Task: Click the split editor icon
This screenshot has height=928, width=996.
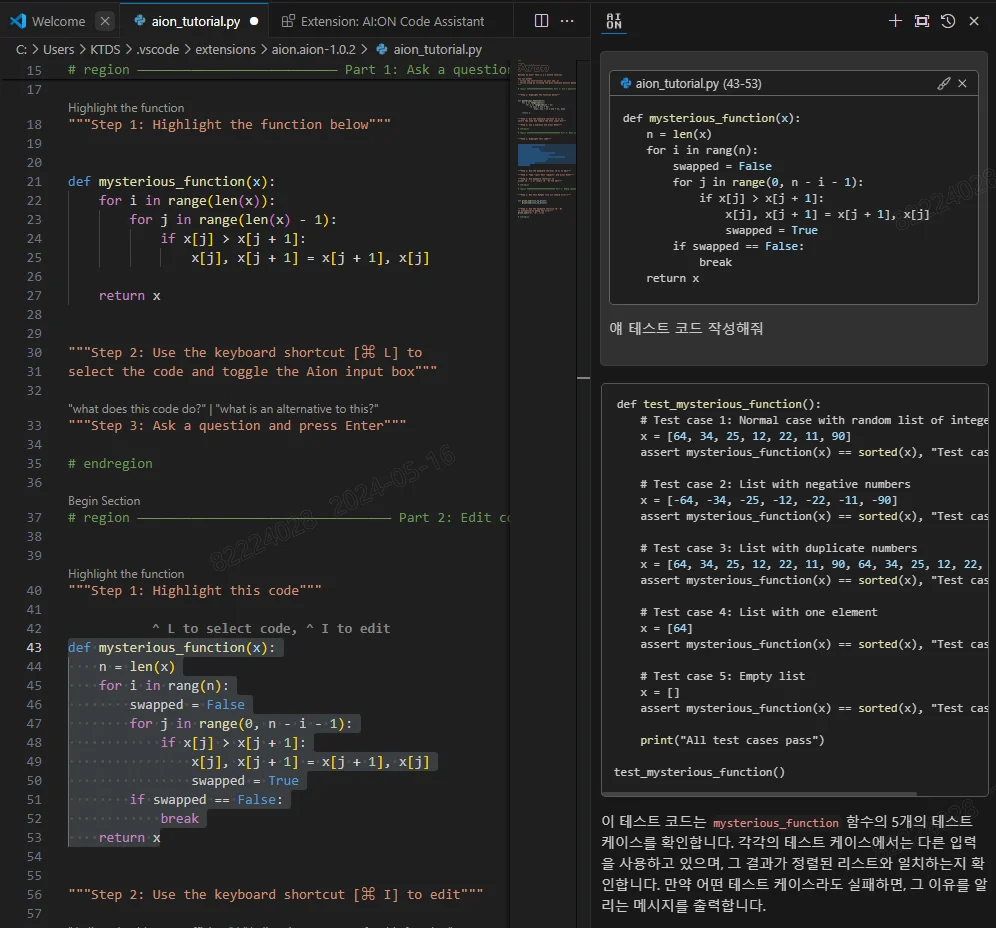Action: [541, 20]
